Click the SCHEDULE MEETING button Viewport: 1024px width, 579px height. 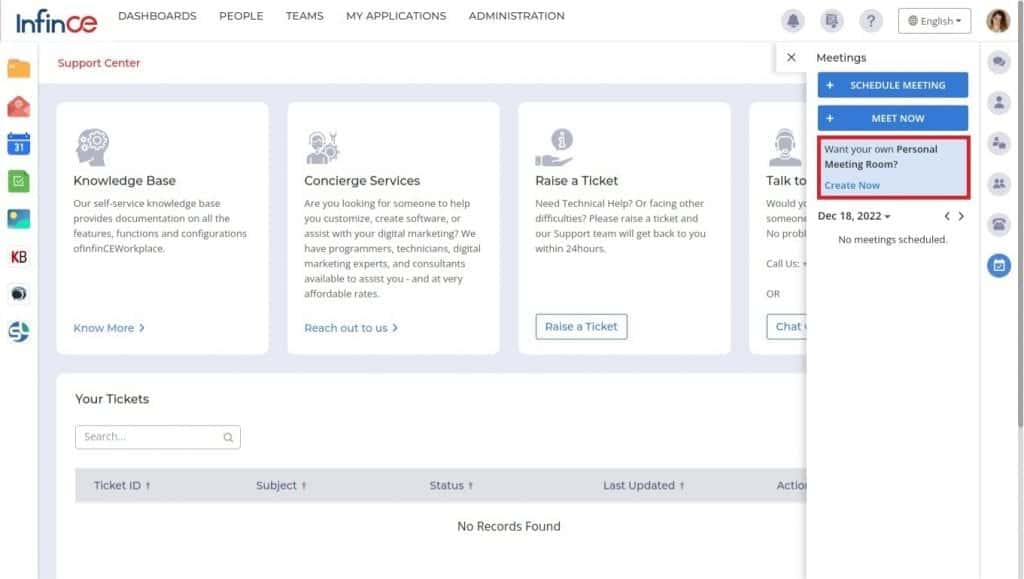pos(893,85)
